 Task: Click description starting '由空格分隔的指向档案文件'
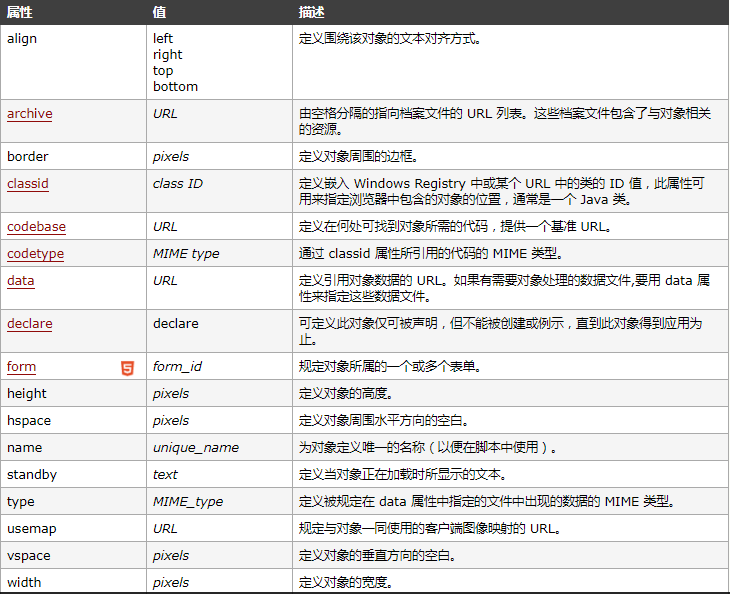pos(505,121)
